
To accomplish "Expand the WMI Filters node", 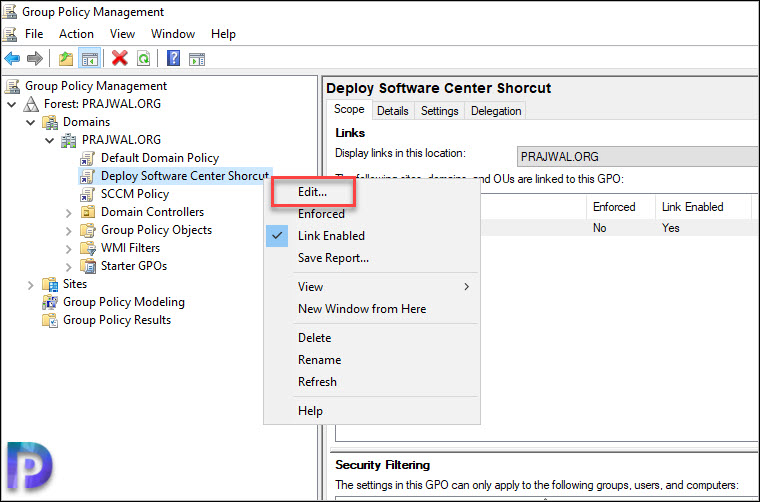I will coord(69,248).
